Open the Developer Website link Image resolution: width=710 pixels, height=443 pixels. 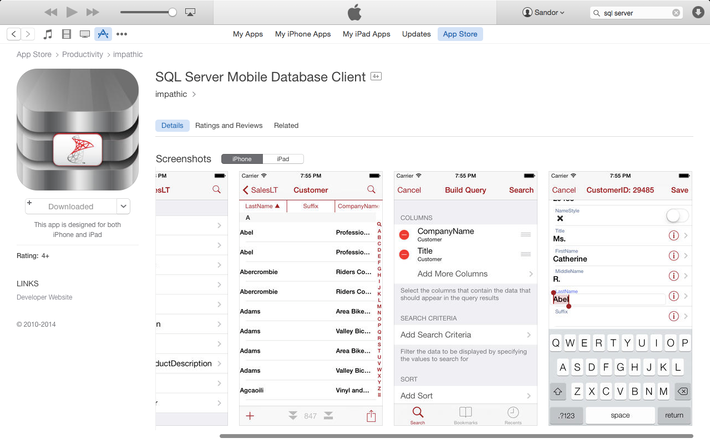(x=44, y=297)
